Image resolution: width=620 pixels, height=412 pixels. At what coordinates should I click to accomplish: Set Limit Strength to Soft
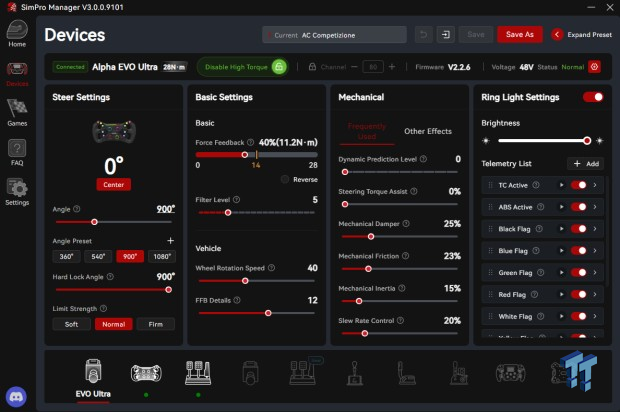(72, 324)
